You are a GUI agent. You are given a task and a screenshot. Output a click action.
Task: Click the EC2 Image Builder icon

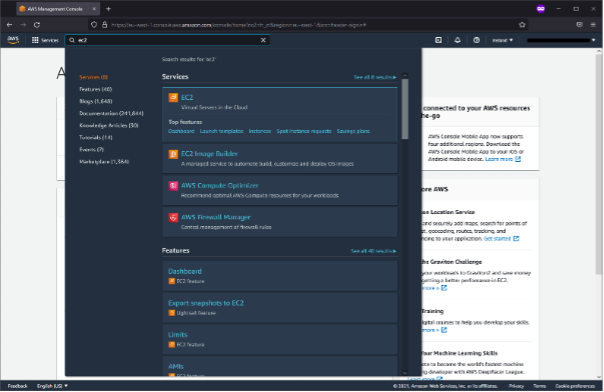click(x=173, y=154)
